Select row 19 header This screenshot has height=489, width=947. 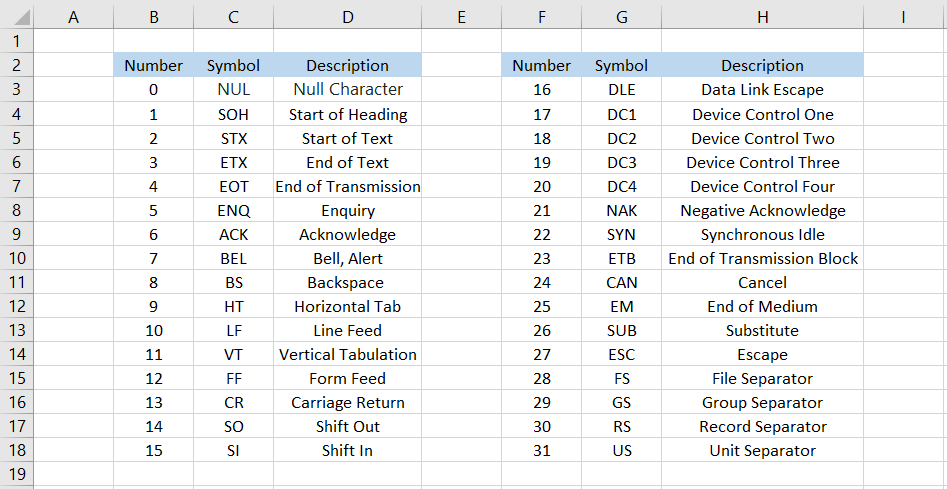pos(16,474)
